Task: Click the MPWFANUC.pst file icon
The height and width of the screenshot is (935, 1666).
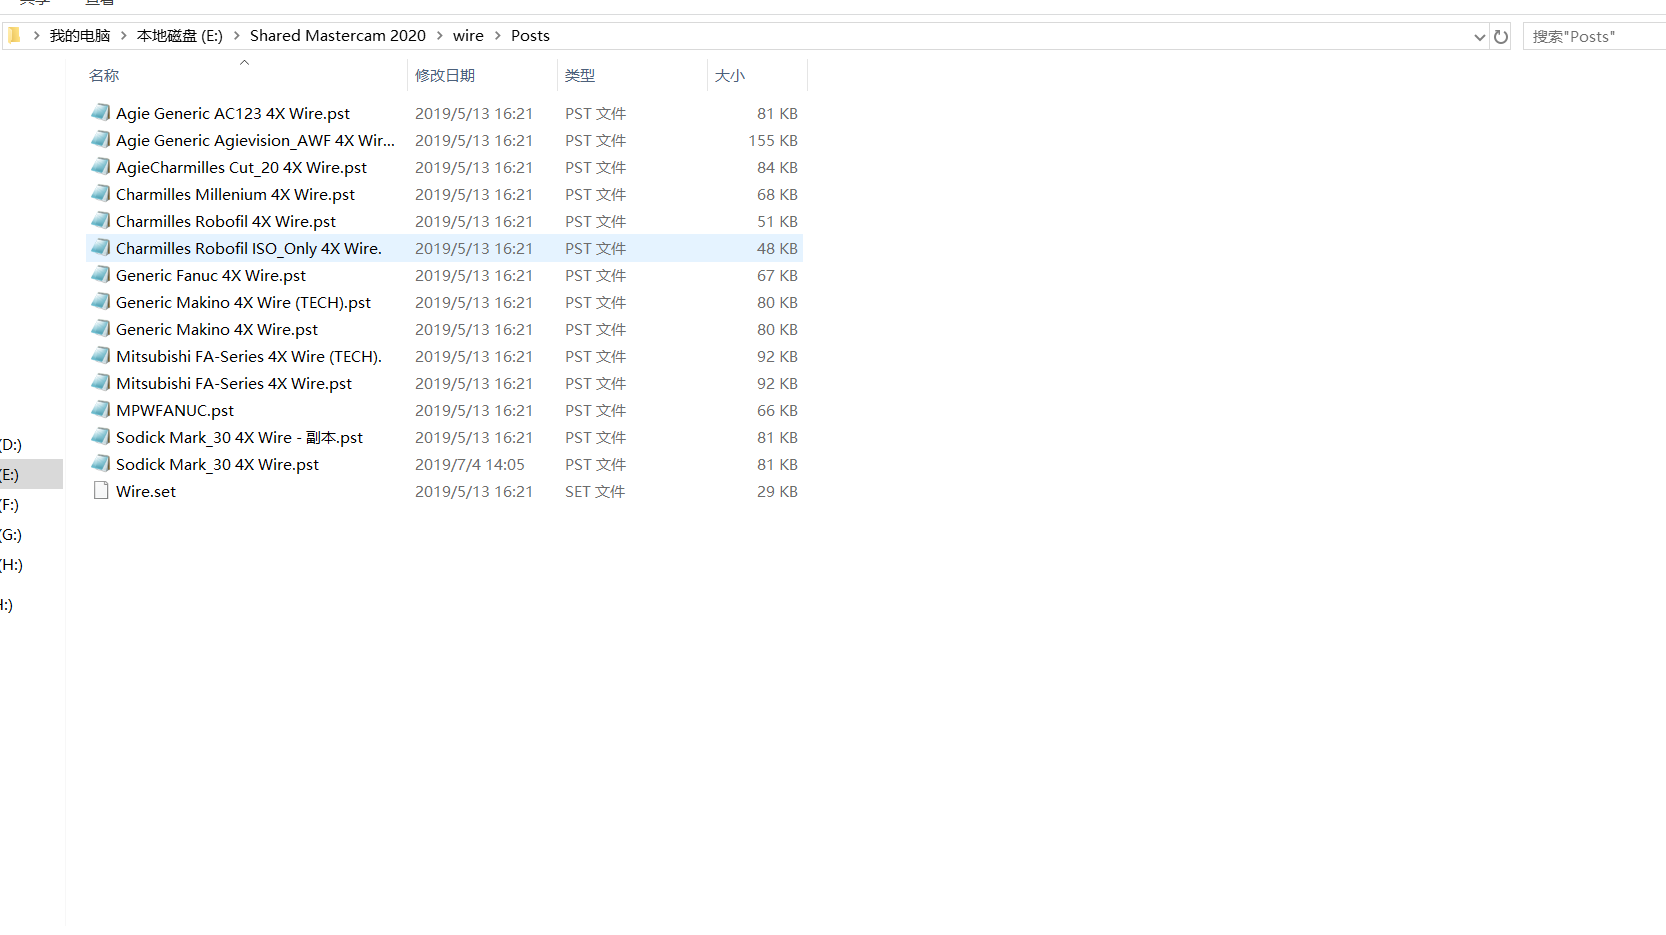Action: click(100, 409)
